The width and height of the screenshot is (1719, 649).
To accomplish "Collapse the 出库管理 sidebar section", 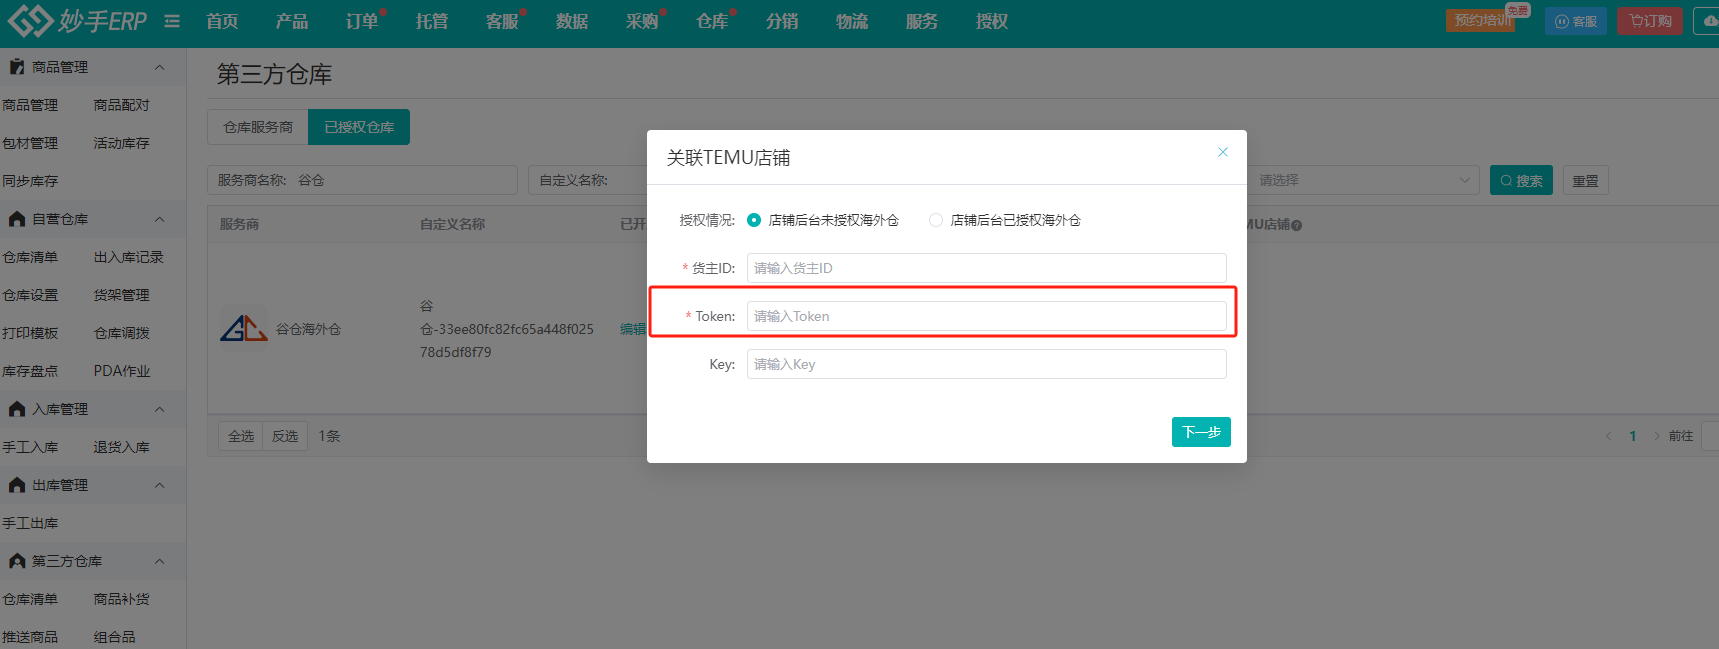I will (x=159, y=485).
